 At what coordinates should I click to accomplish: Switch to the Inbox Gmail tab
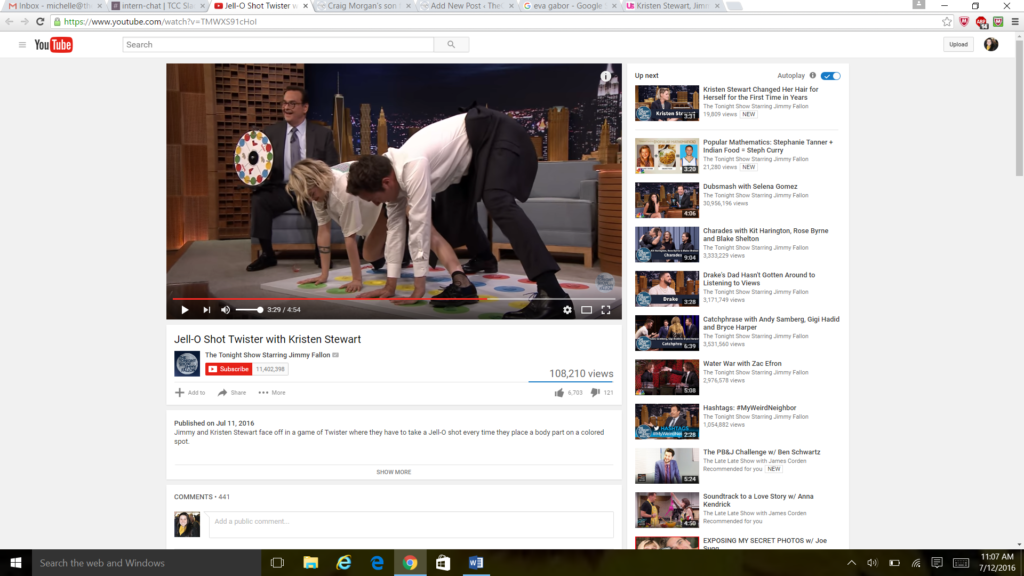coord(50,6)
